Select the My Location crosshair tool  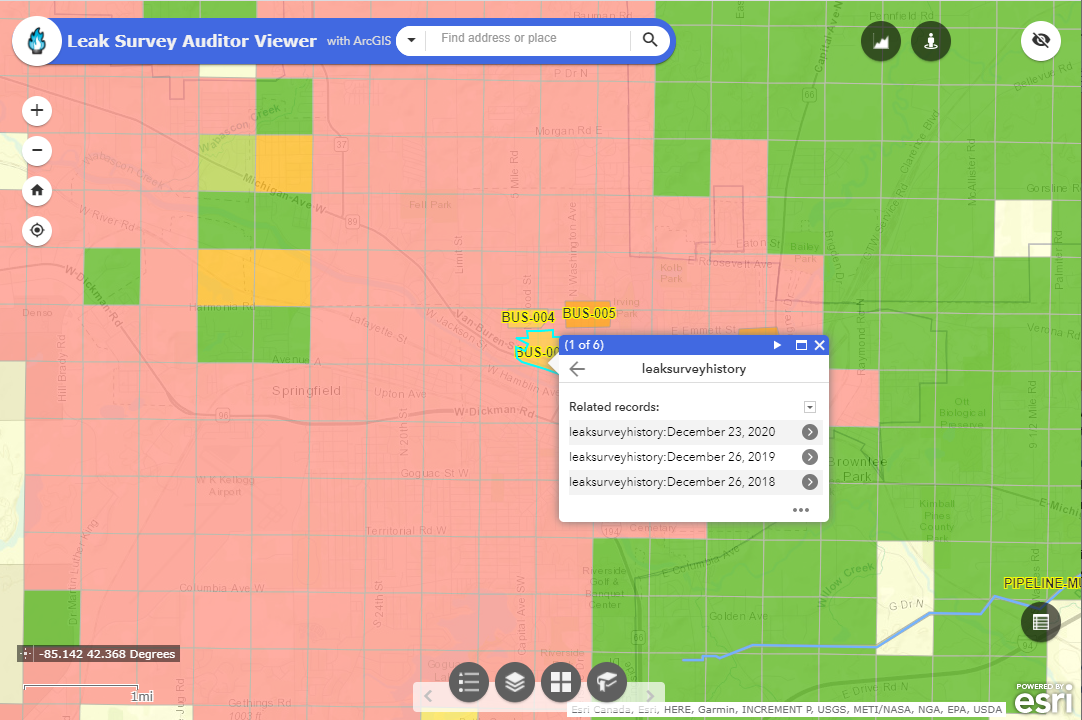coord(36,230)
